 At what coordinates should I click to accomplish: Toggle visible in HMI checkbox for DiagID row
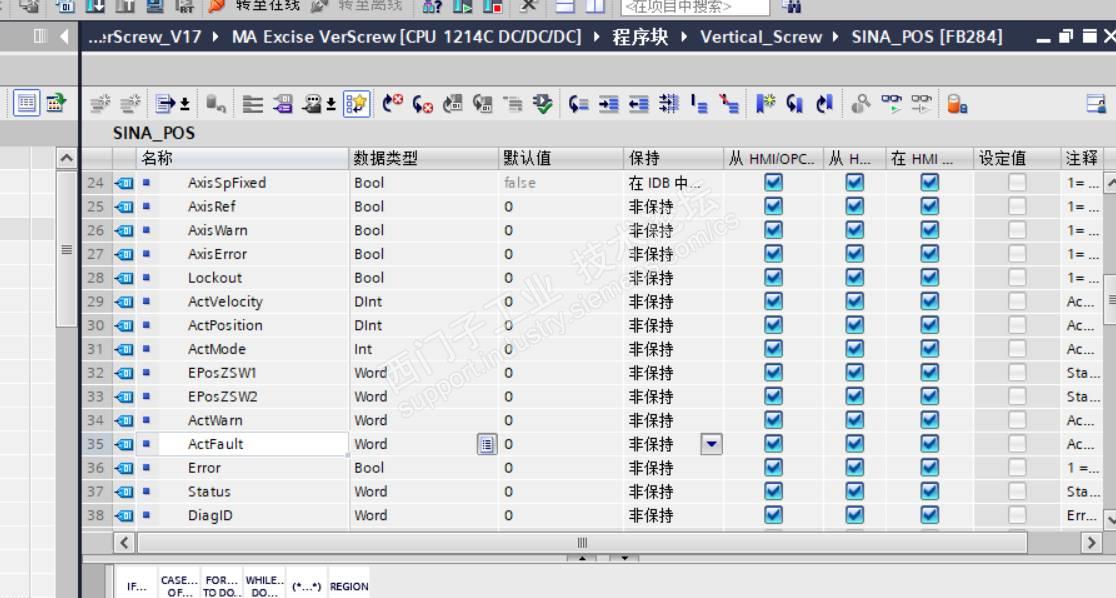tap(930, 515)
